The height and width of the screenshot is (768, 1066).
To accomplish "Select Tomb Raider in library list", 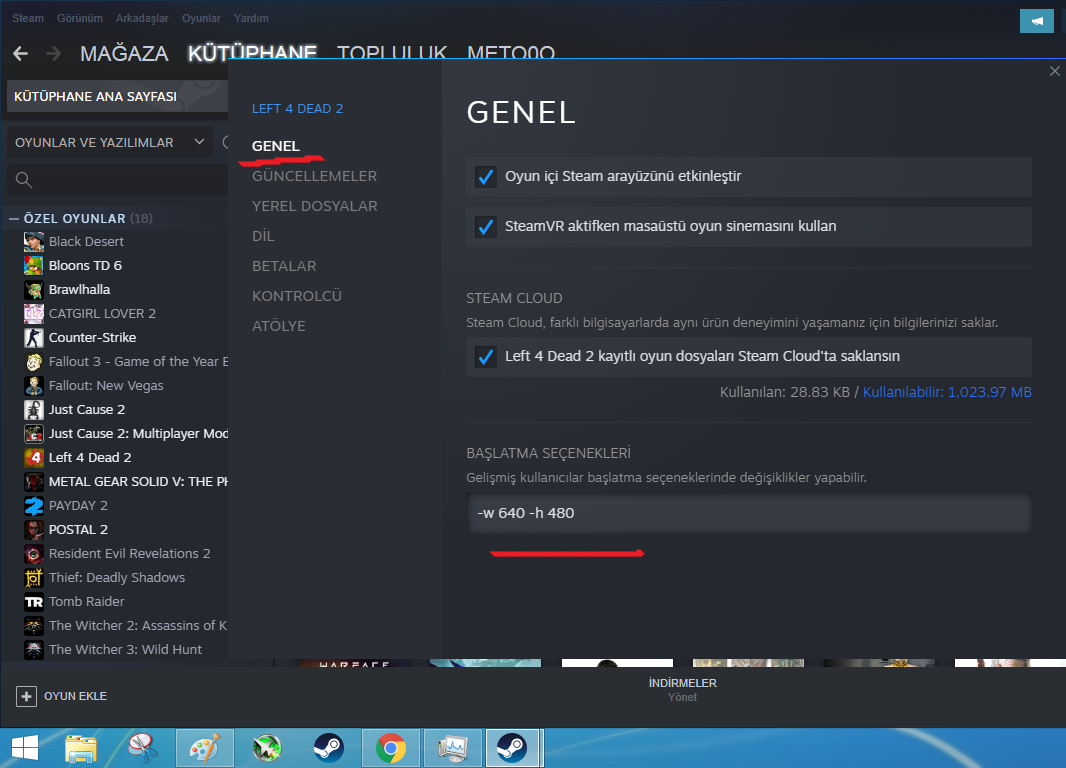I will [86, 601].
